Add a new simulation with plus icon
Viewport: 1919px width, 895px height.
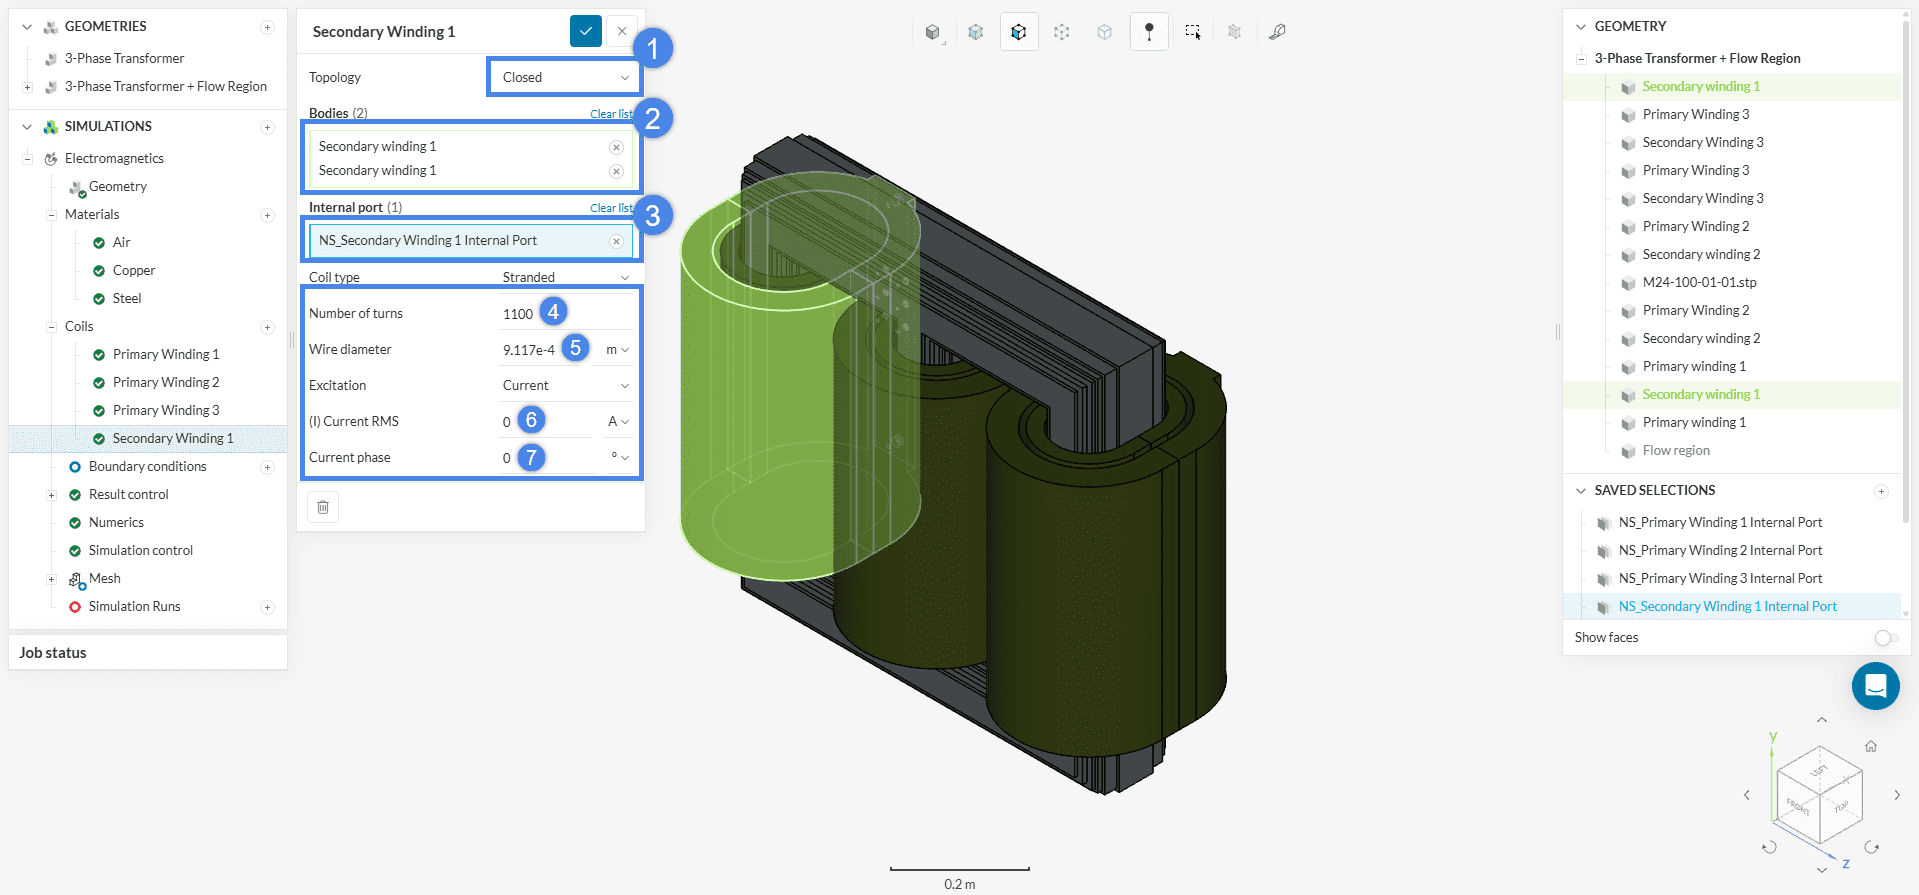click(x=267, y=127)
